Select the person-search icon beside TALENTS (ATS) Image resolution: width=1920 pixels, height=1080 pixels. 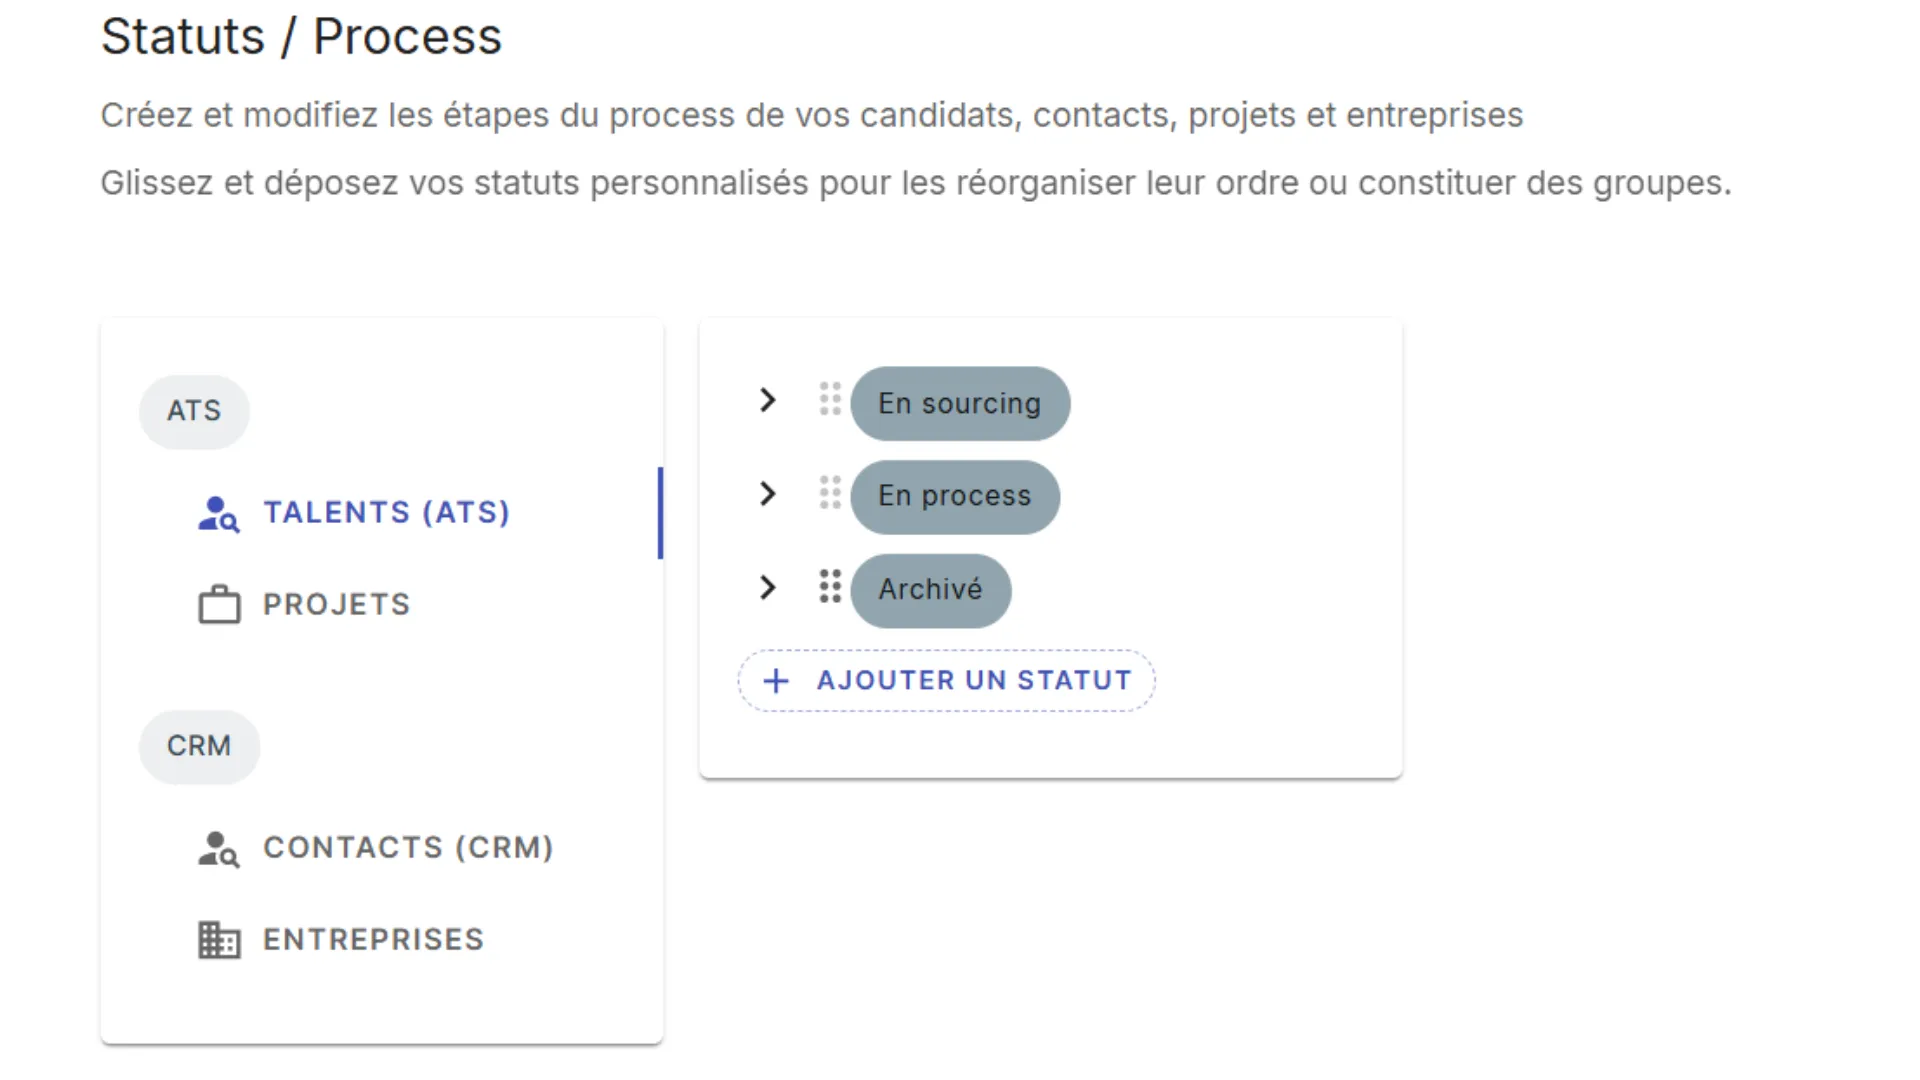coord(218,514)
